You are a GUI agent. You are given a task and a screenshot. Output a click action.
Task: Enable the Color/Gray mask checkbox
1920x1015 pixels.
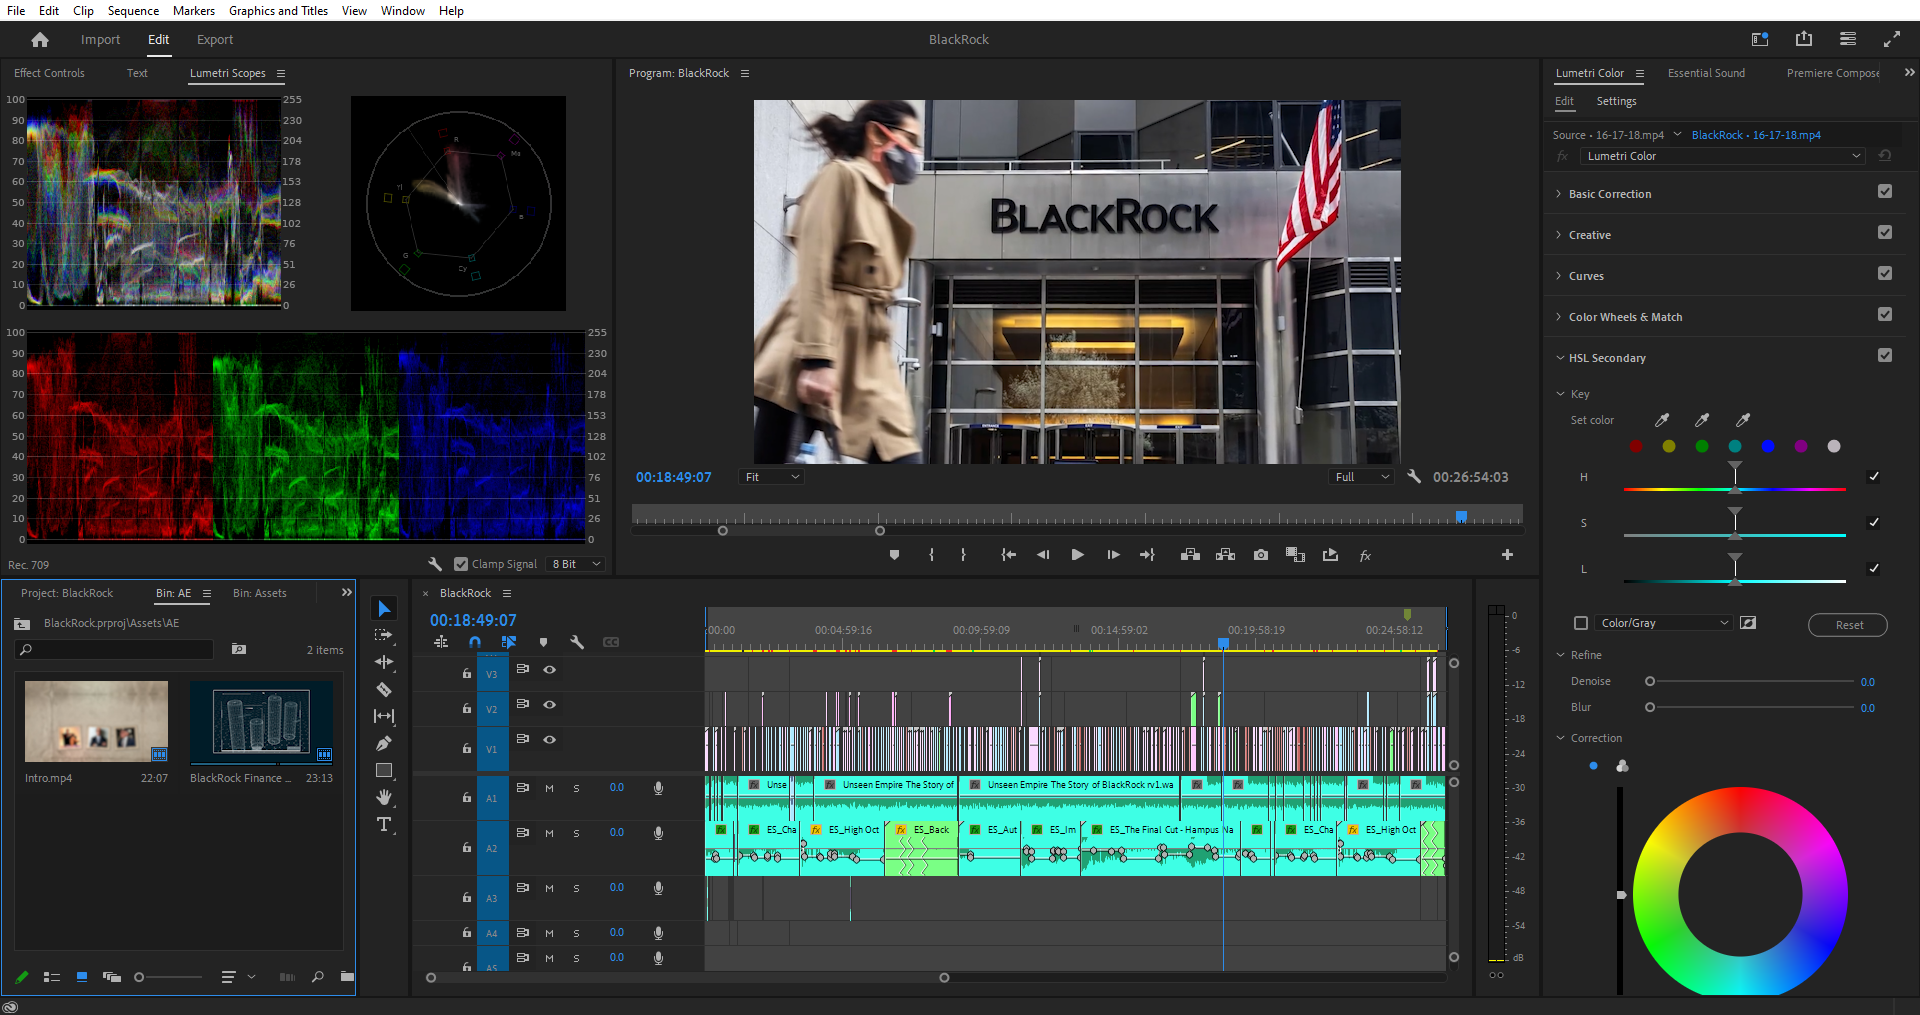click(1581, 623)
